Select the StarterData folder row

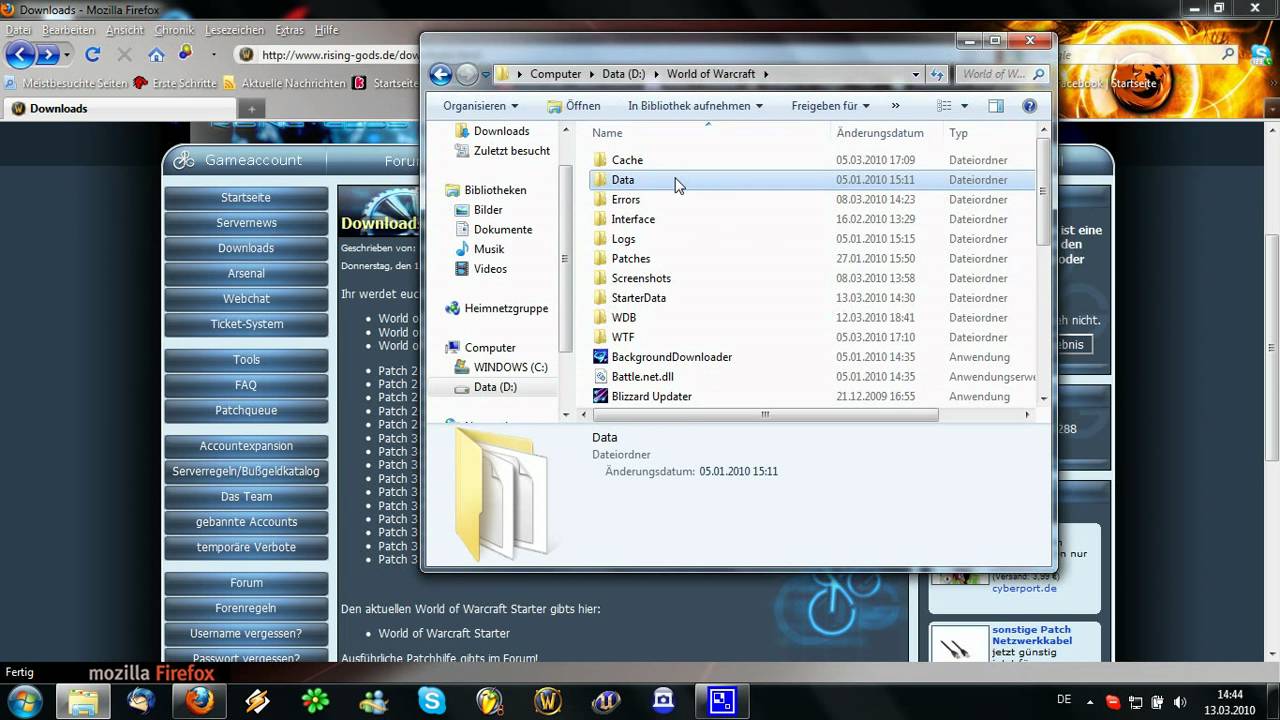[x=812, y=298]
